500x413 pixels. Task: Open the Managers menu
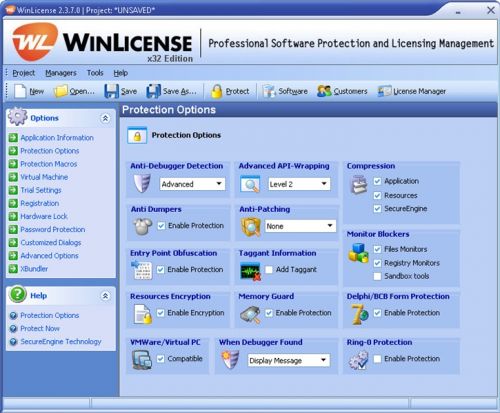click(x=61, y=73)
